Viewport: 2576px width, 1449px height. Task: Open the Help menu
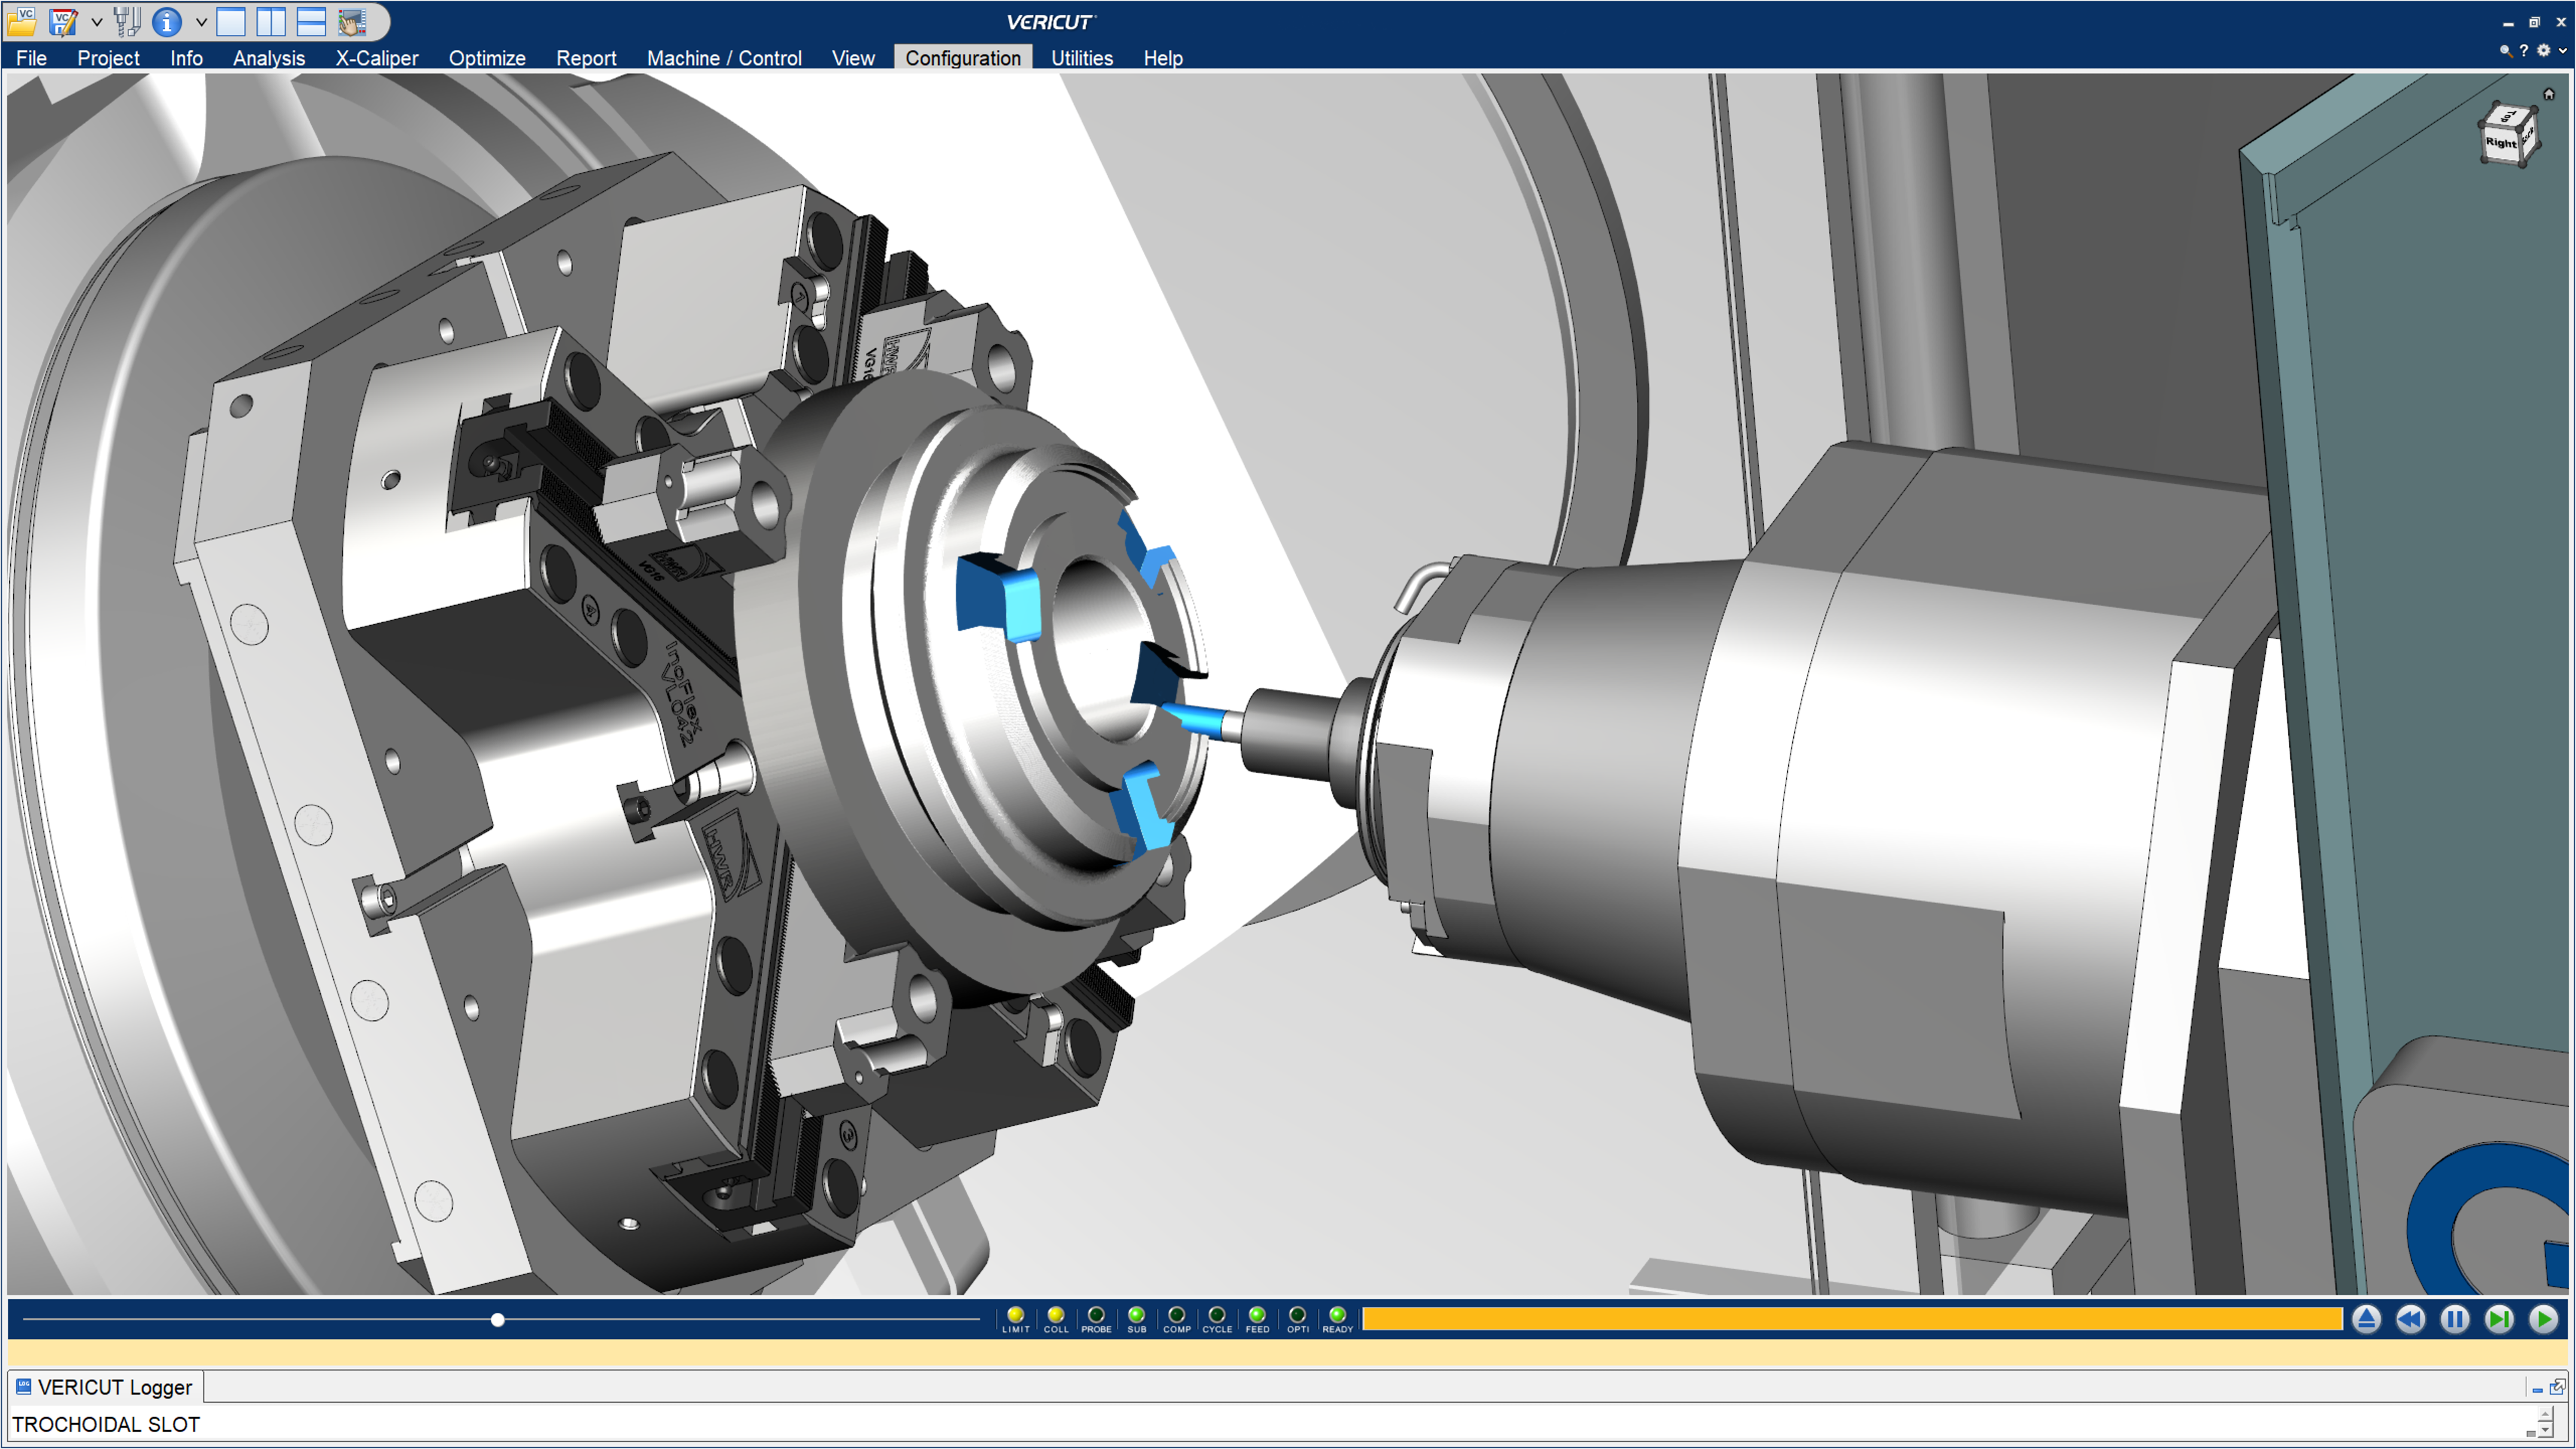[1163, 58]
